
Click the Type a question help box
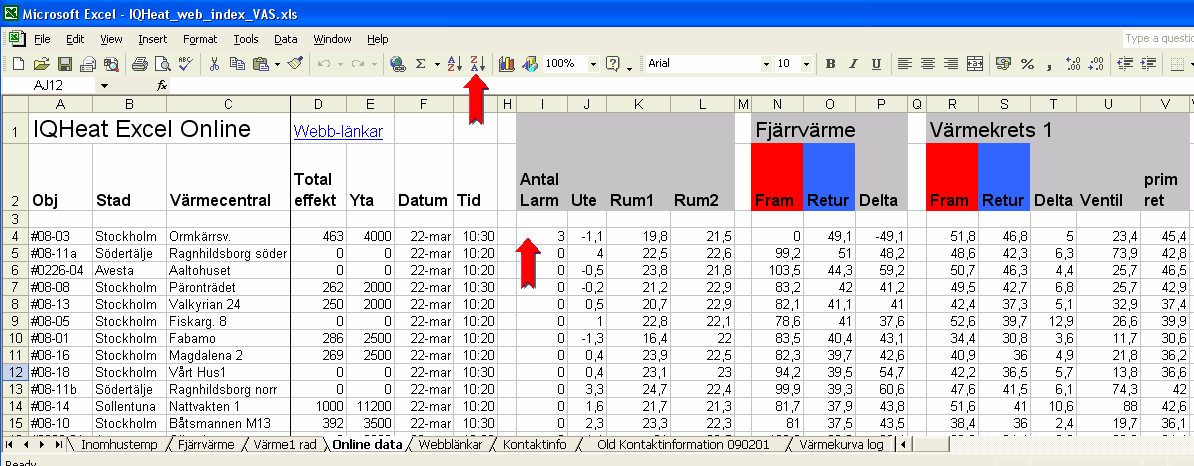1158,39
